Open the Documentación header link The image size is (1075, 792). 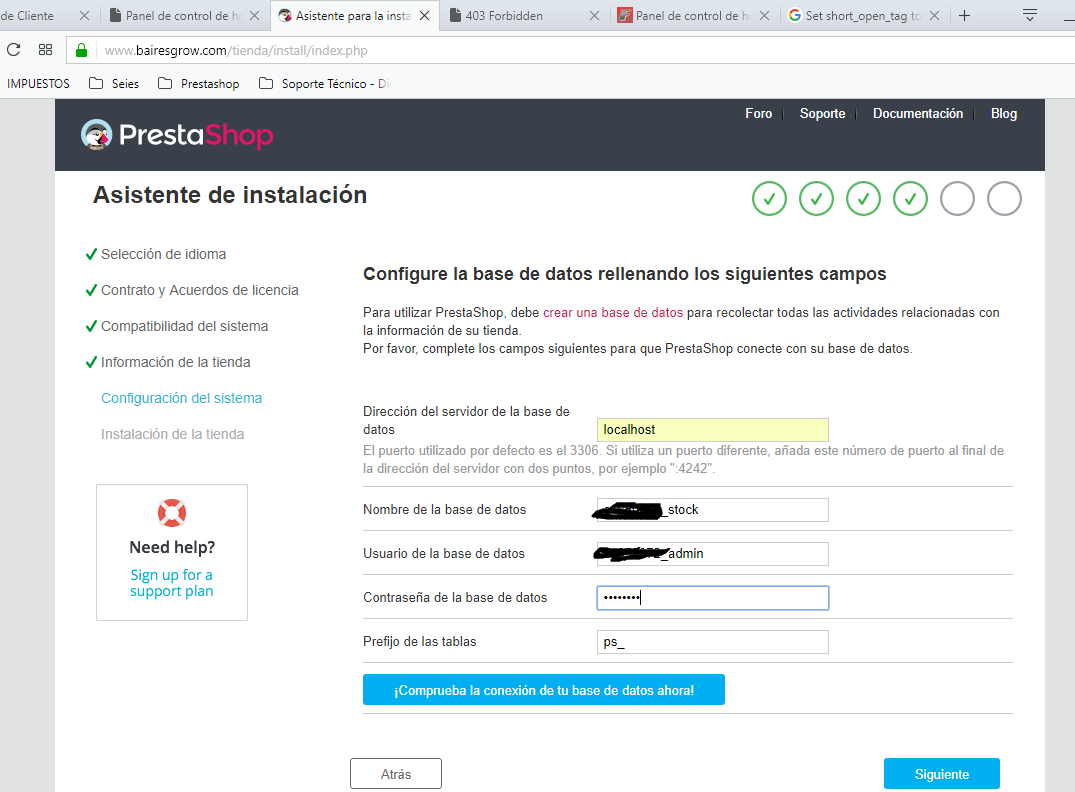click(917, 113)
